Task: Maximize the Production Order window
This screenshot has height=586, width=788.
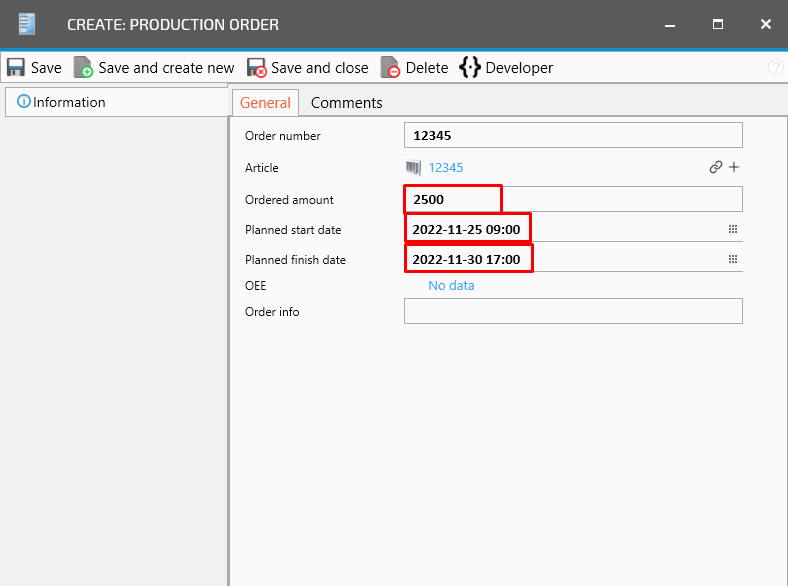Action: click(718, 24)
